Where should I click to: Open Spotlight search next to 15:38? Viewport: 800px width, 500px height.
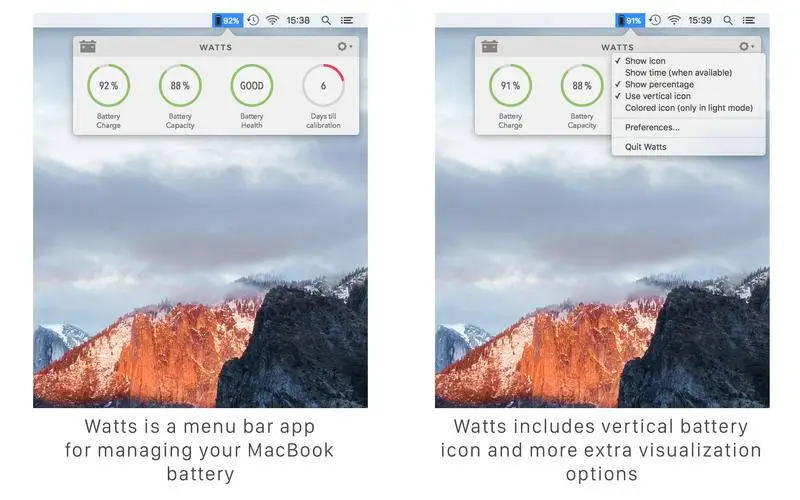pyautogui.click(x=326, y=20)
